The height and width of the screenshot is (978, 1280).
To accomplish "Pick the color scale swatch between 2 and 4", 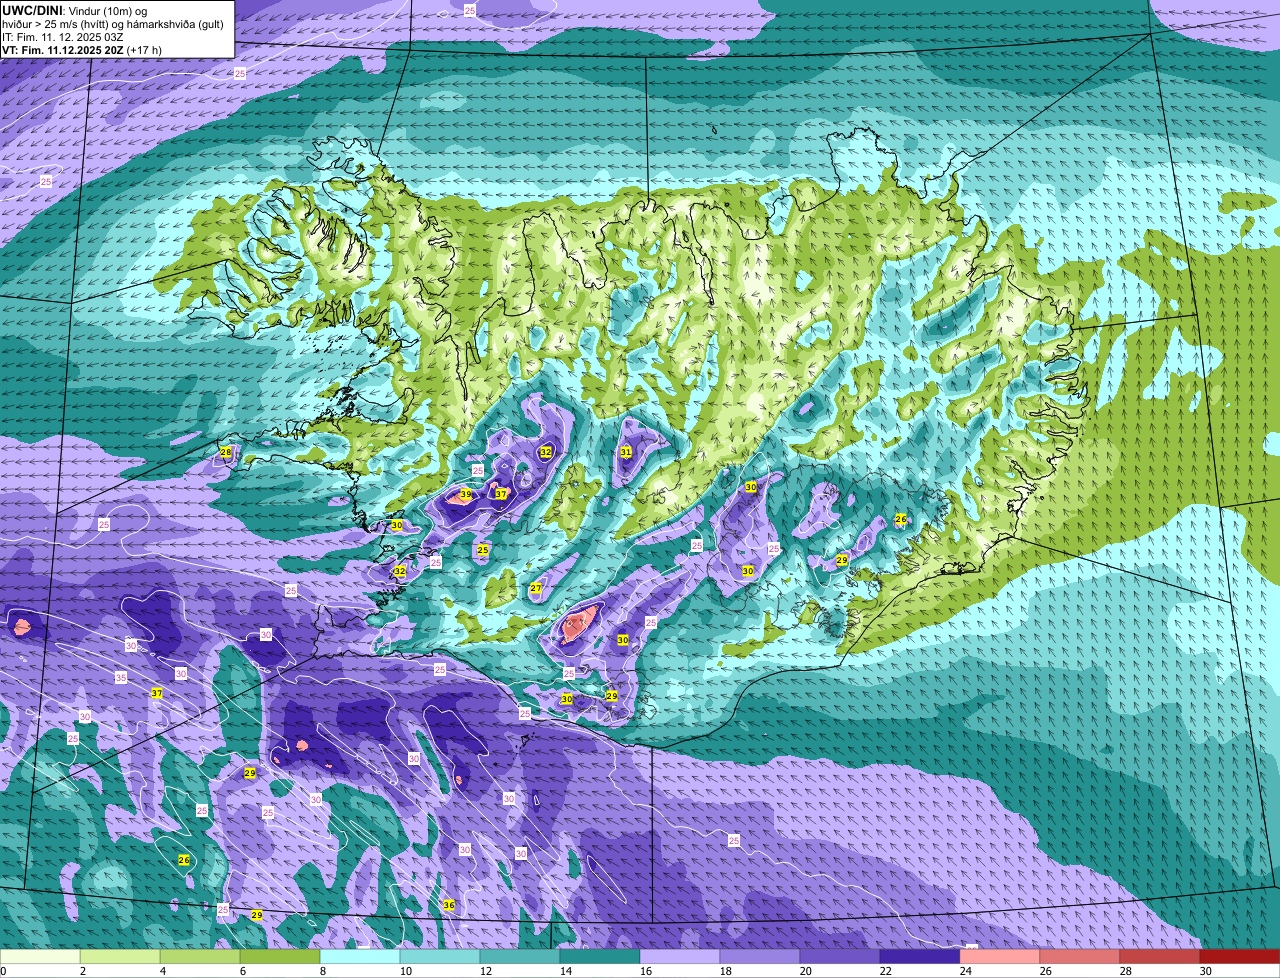I will click(x=120, y=957).
